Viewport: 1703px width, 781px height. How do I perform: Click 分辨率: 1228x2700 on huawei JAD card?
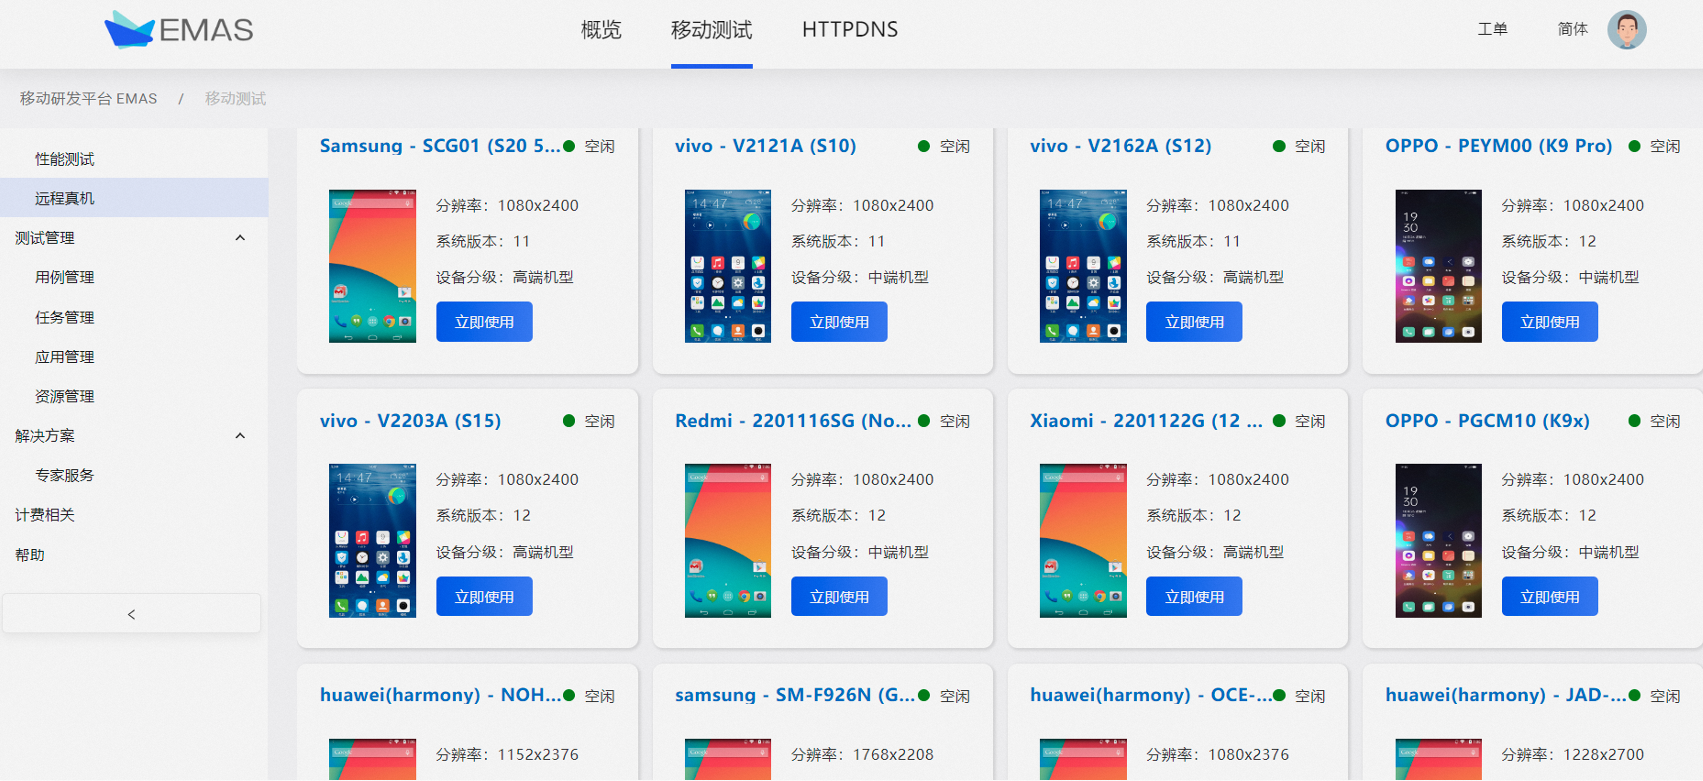(x=1573, y=755)
